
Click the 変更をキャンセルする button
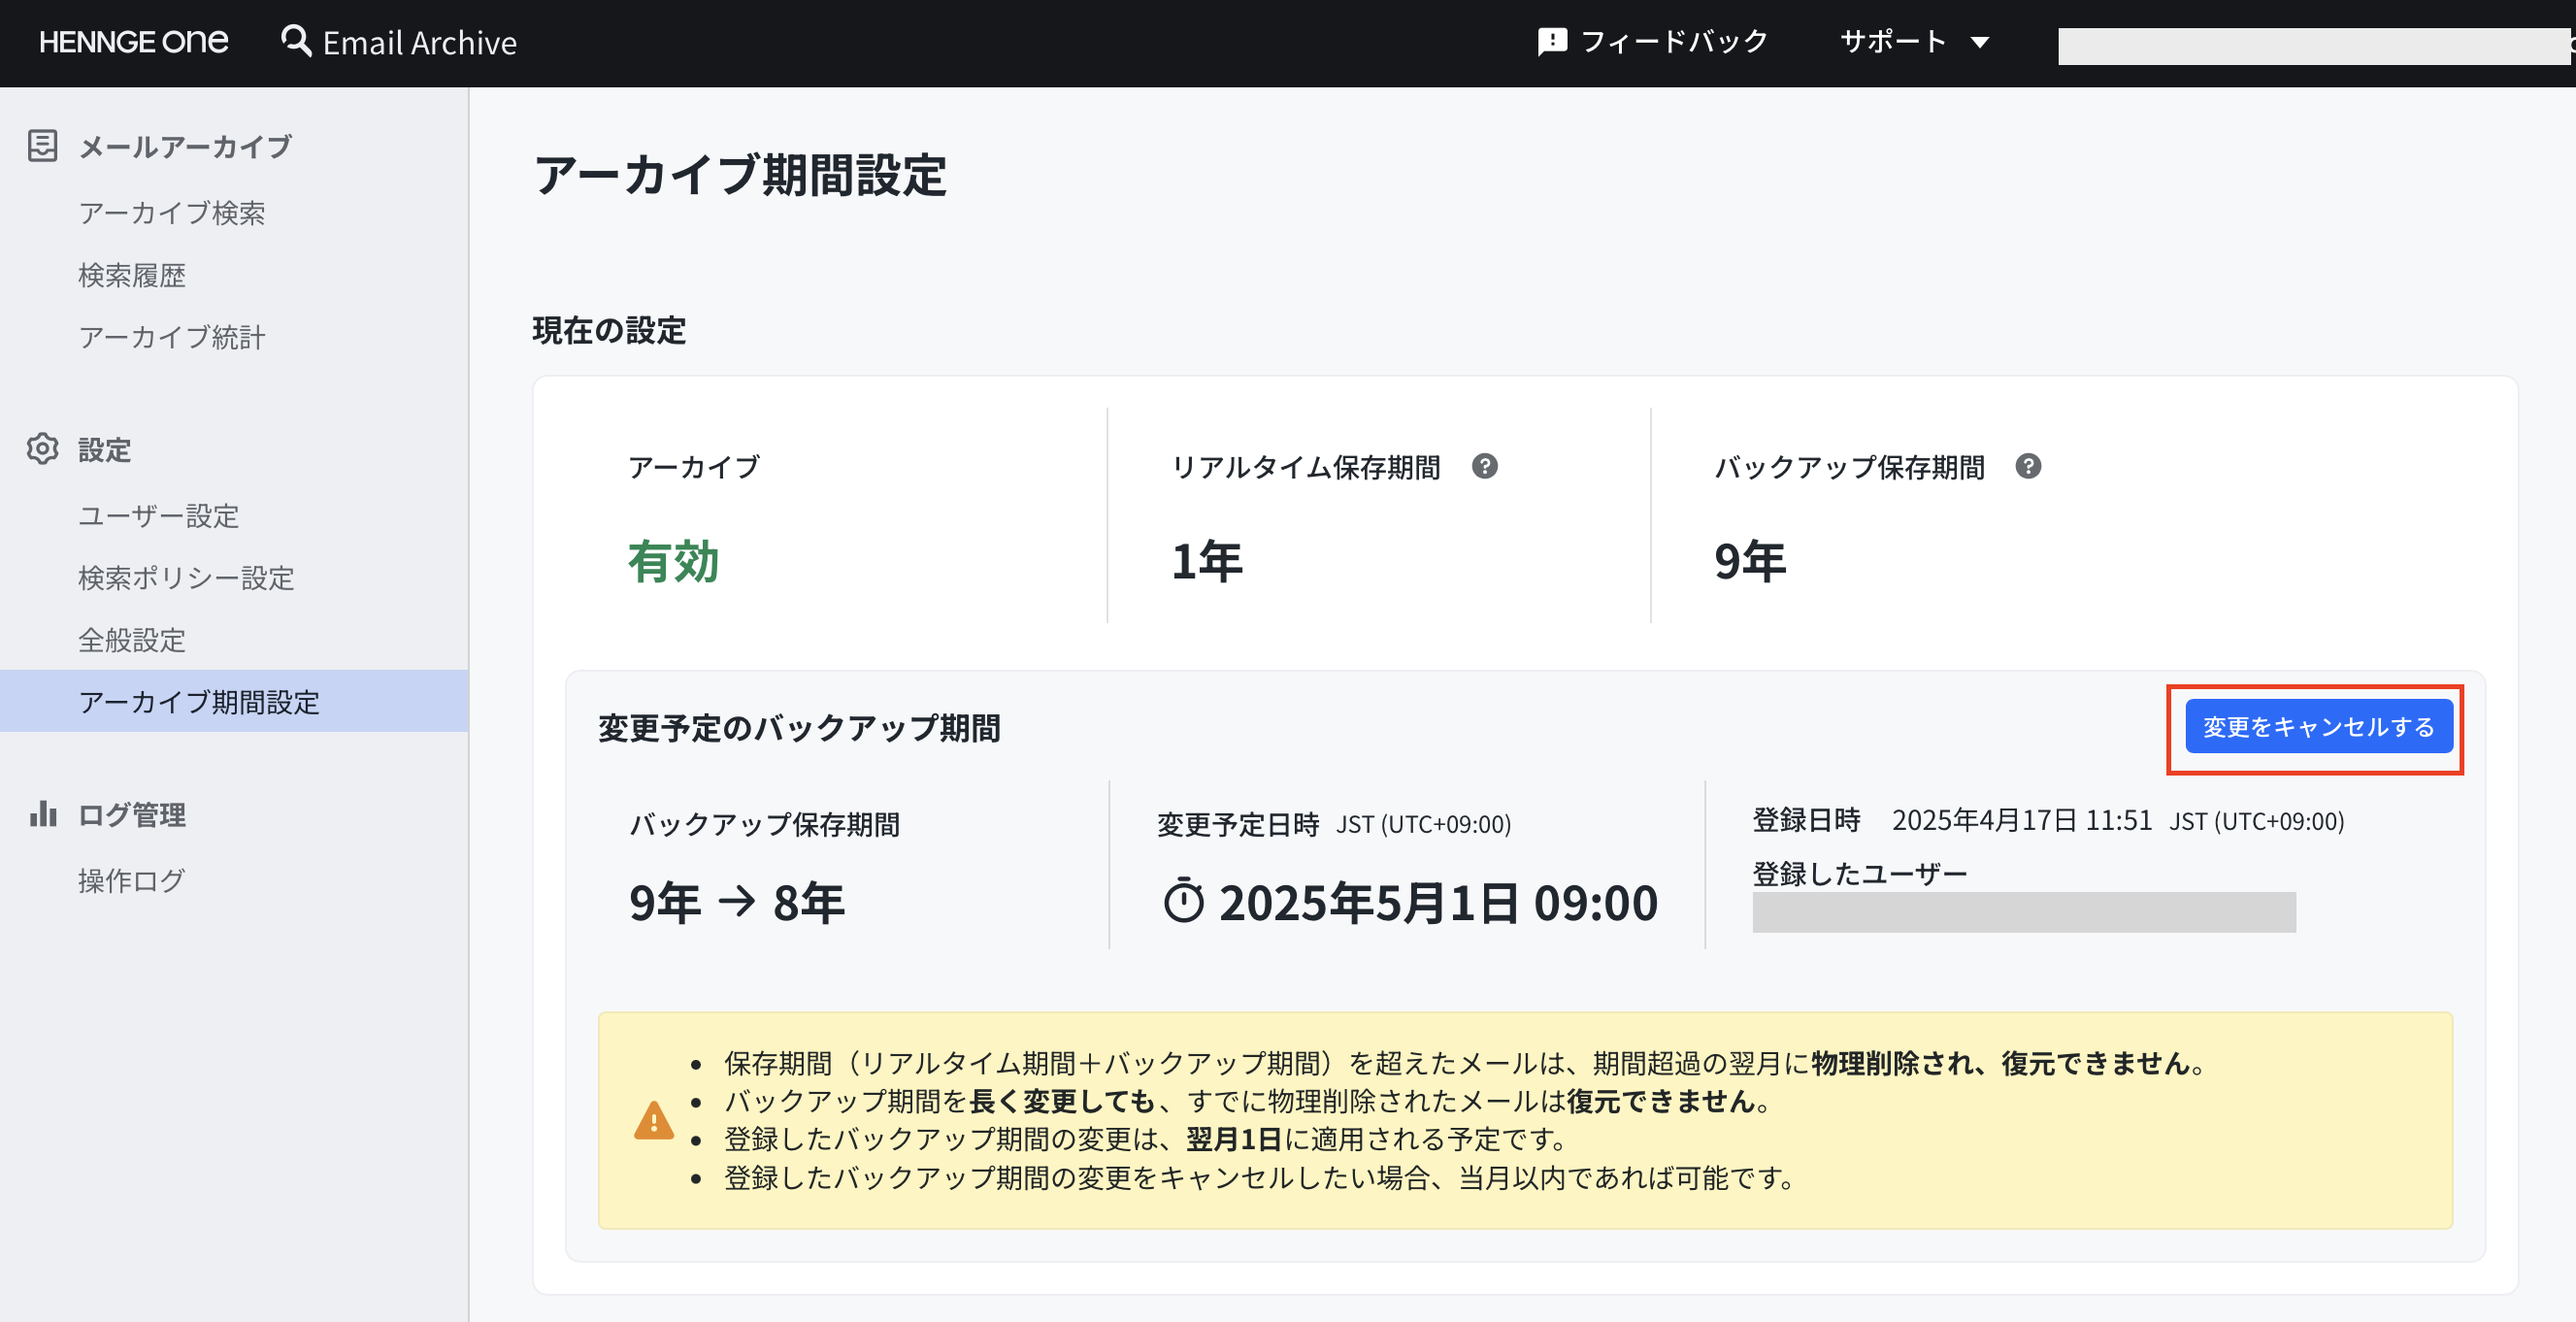point(2318,727)
